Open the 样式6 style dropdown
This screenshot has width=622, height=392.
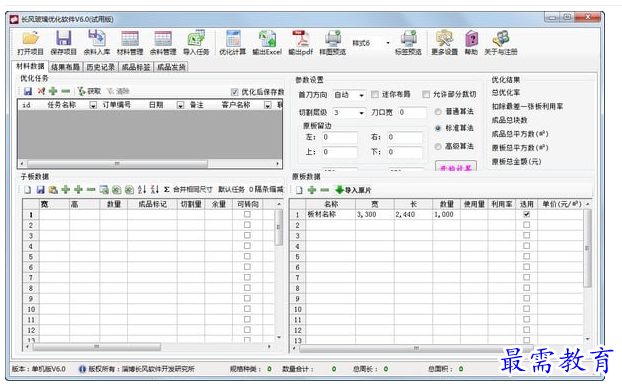click(388, 43)
